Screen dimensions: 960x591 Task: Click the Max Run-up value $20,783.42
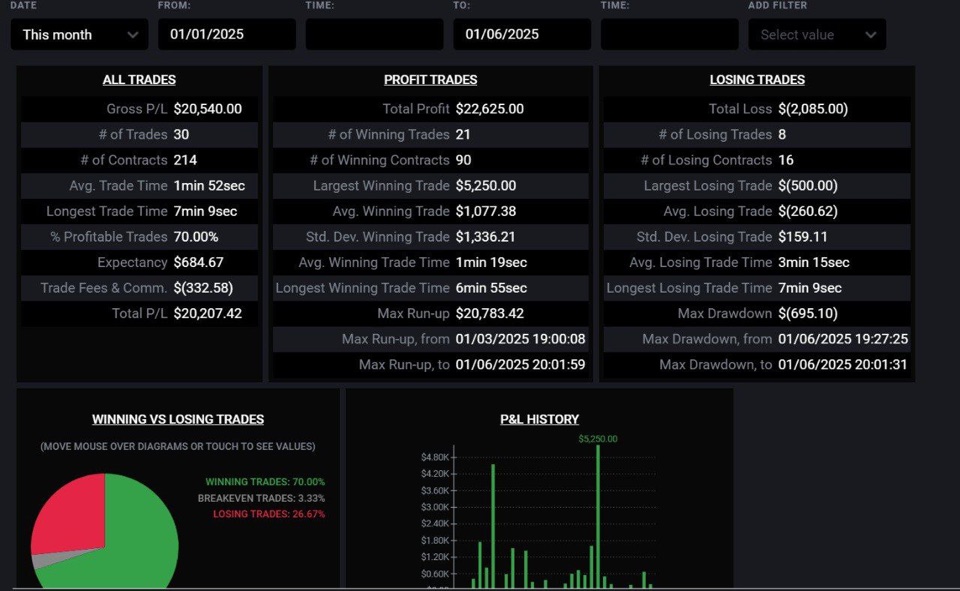coord(490,314)
